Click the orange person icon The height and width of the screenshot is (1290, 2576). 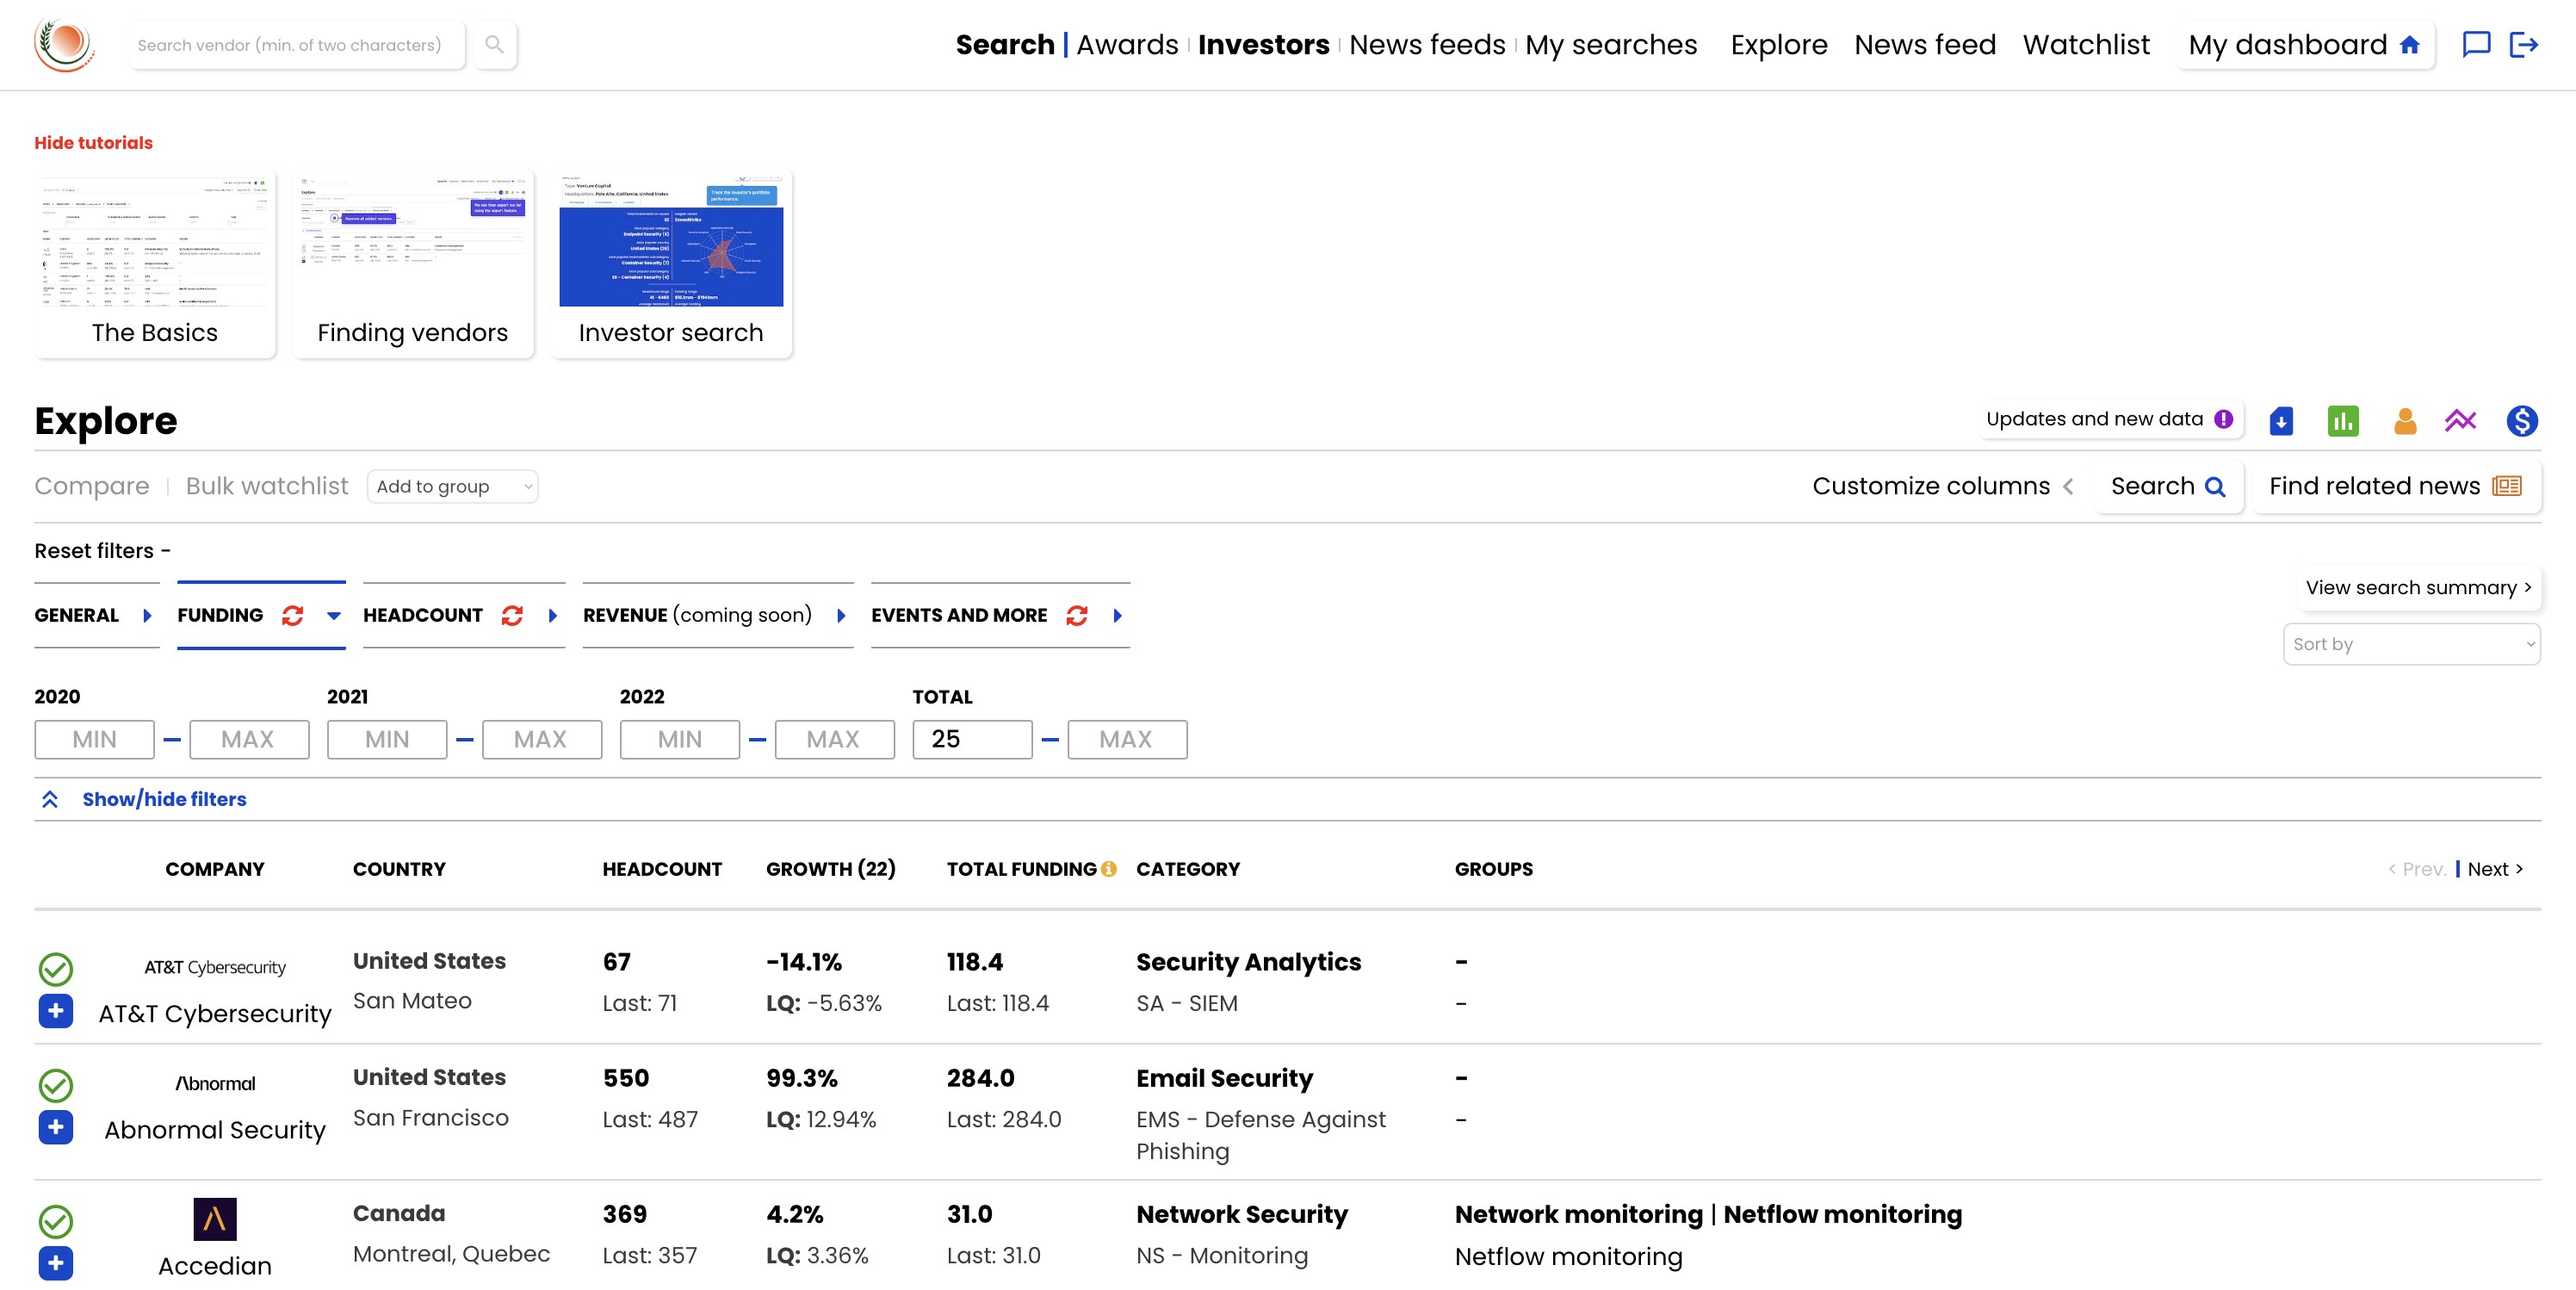2405,421
